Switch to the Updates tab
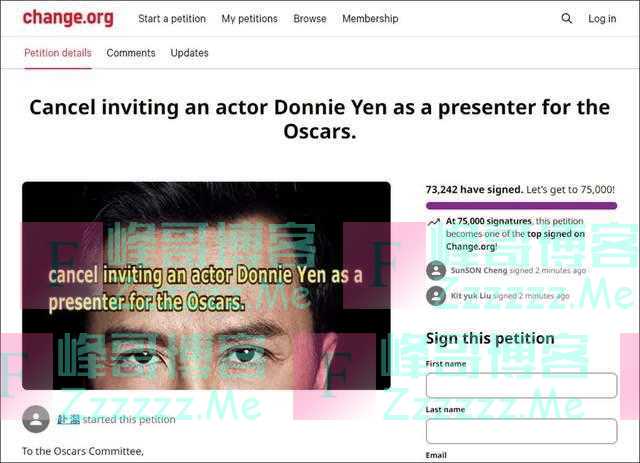This screenshot has width=640, height=463. (189, 53)
